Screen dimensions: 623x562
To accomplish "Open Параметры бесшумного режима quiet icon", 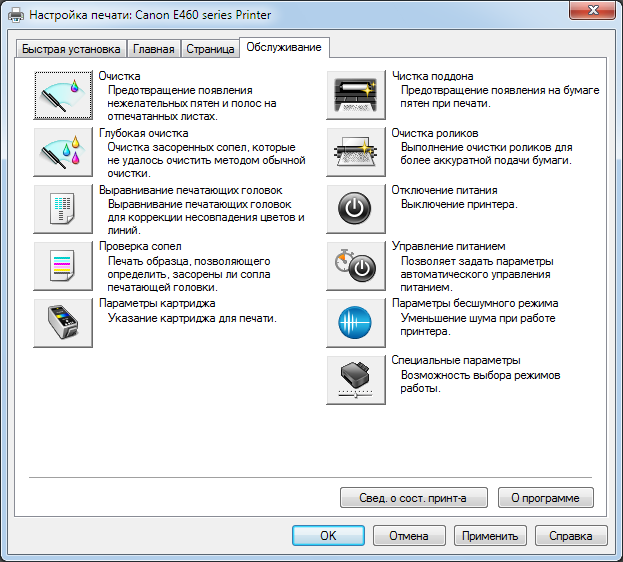I will click(356, 322).
